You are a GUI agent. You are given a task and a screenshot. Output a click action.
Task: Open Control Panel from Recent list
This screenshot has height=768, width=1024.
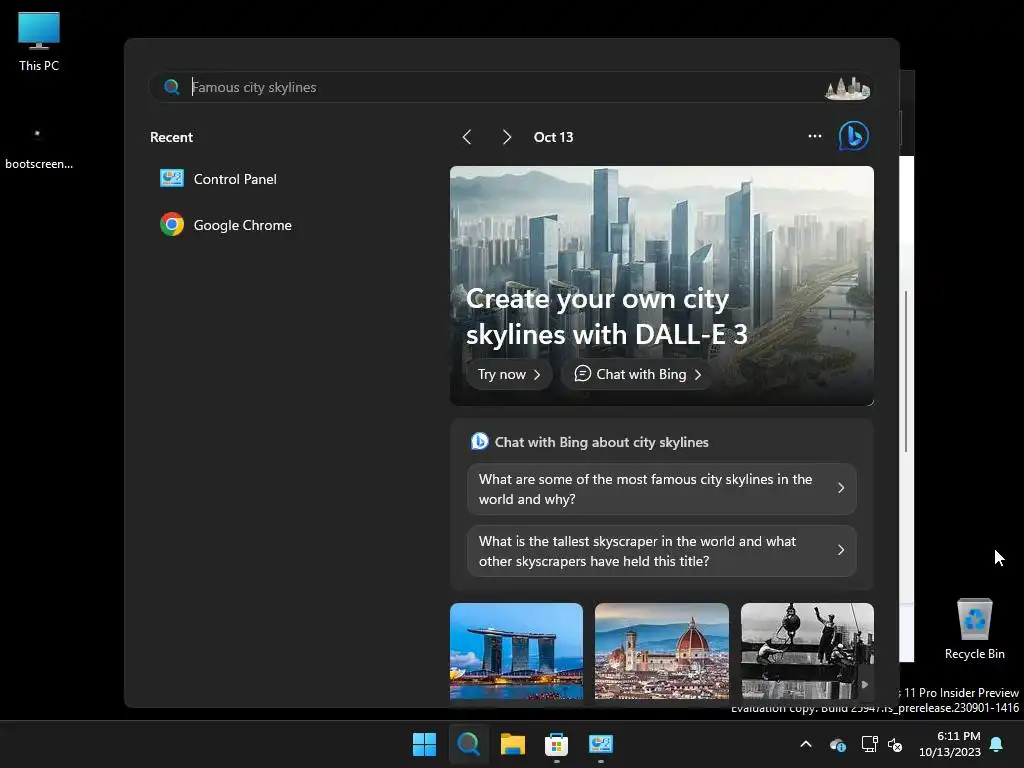[x=219, y=179]
